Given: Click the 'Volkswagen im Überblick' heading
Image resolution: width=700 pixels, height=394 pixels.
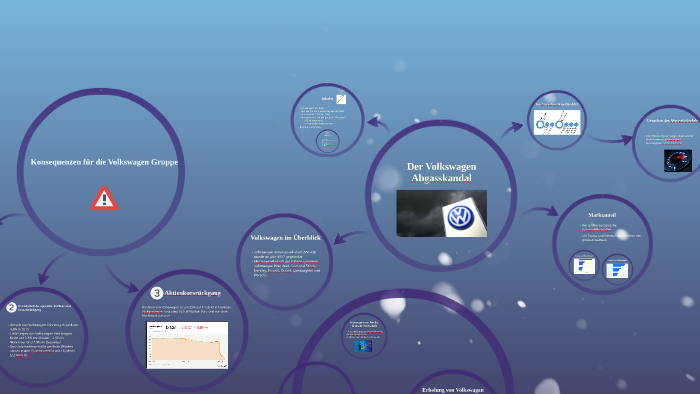Looking at the screenshot, I should [x=285, y=238].
